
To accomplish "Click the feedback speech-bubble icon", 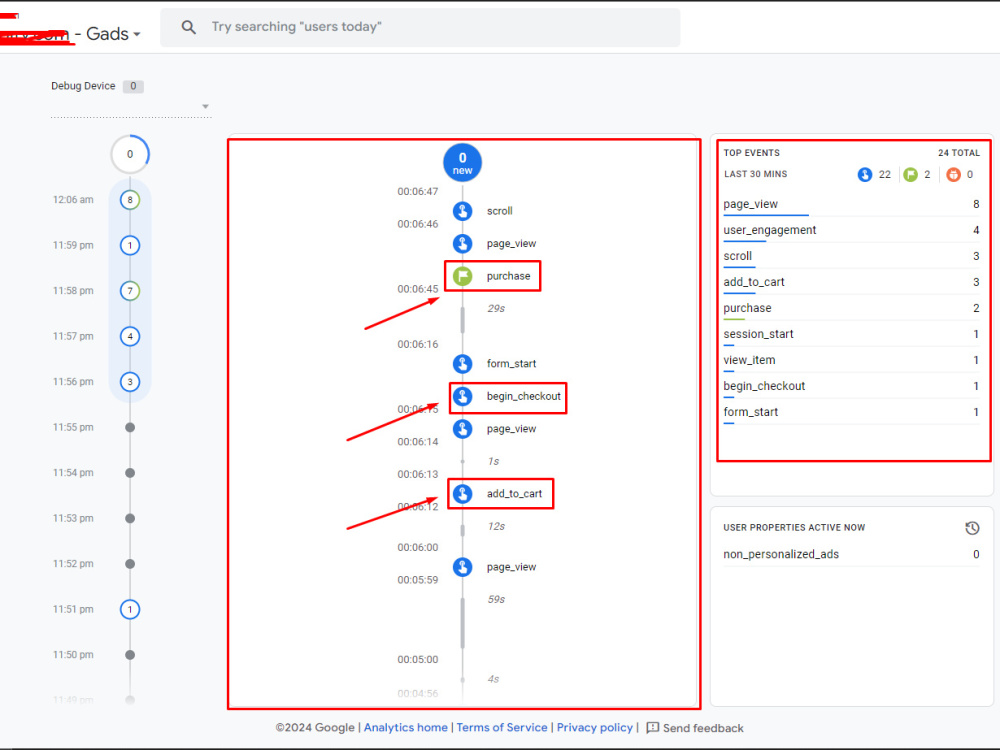I will click(x=652, y=728).
